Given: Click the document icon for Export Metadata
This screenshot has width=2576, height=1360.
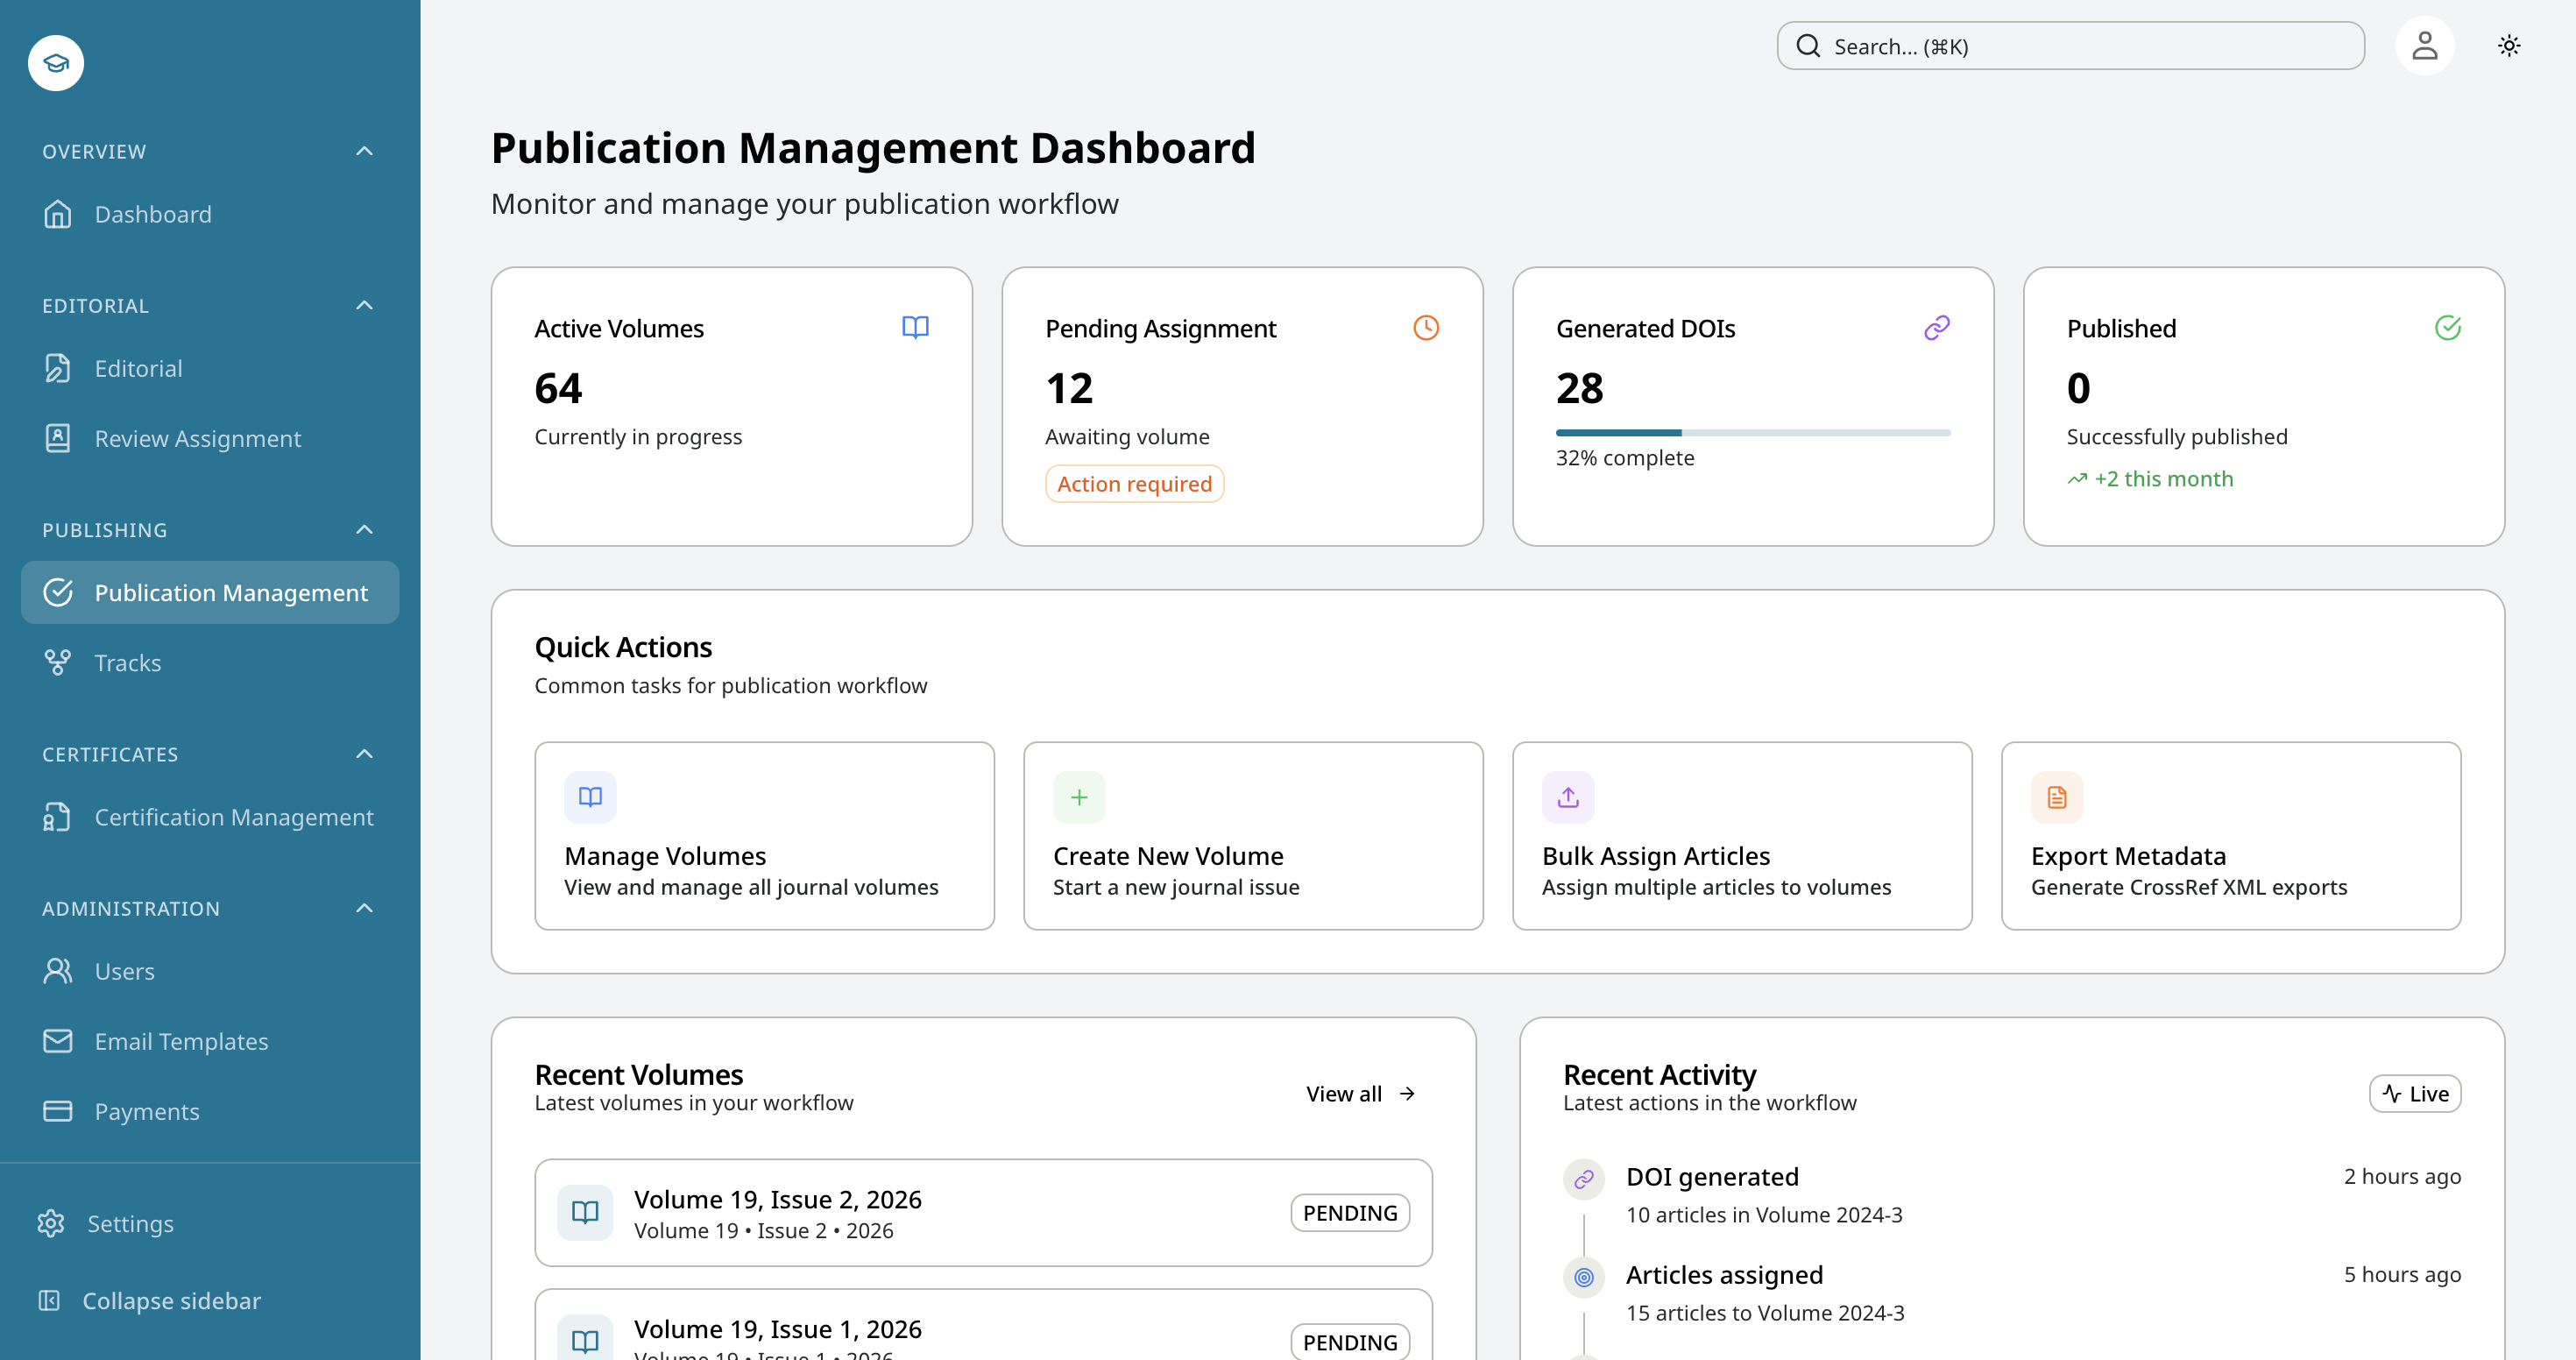Looking at the screenshot, I should (2057, 797).
